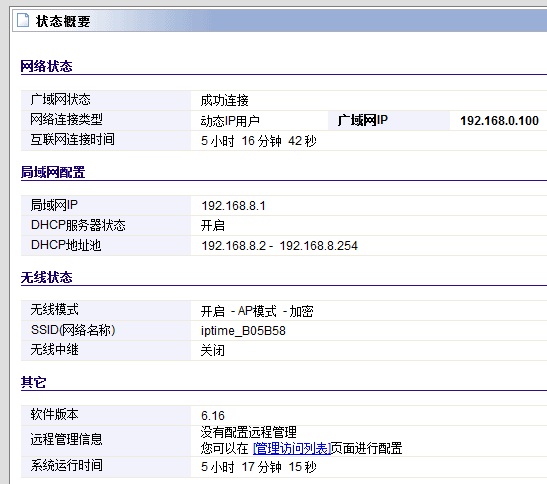Open the 管理访问列表 link
The height and width of the screenshot is (484, 547).
(292, 448)
